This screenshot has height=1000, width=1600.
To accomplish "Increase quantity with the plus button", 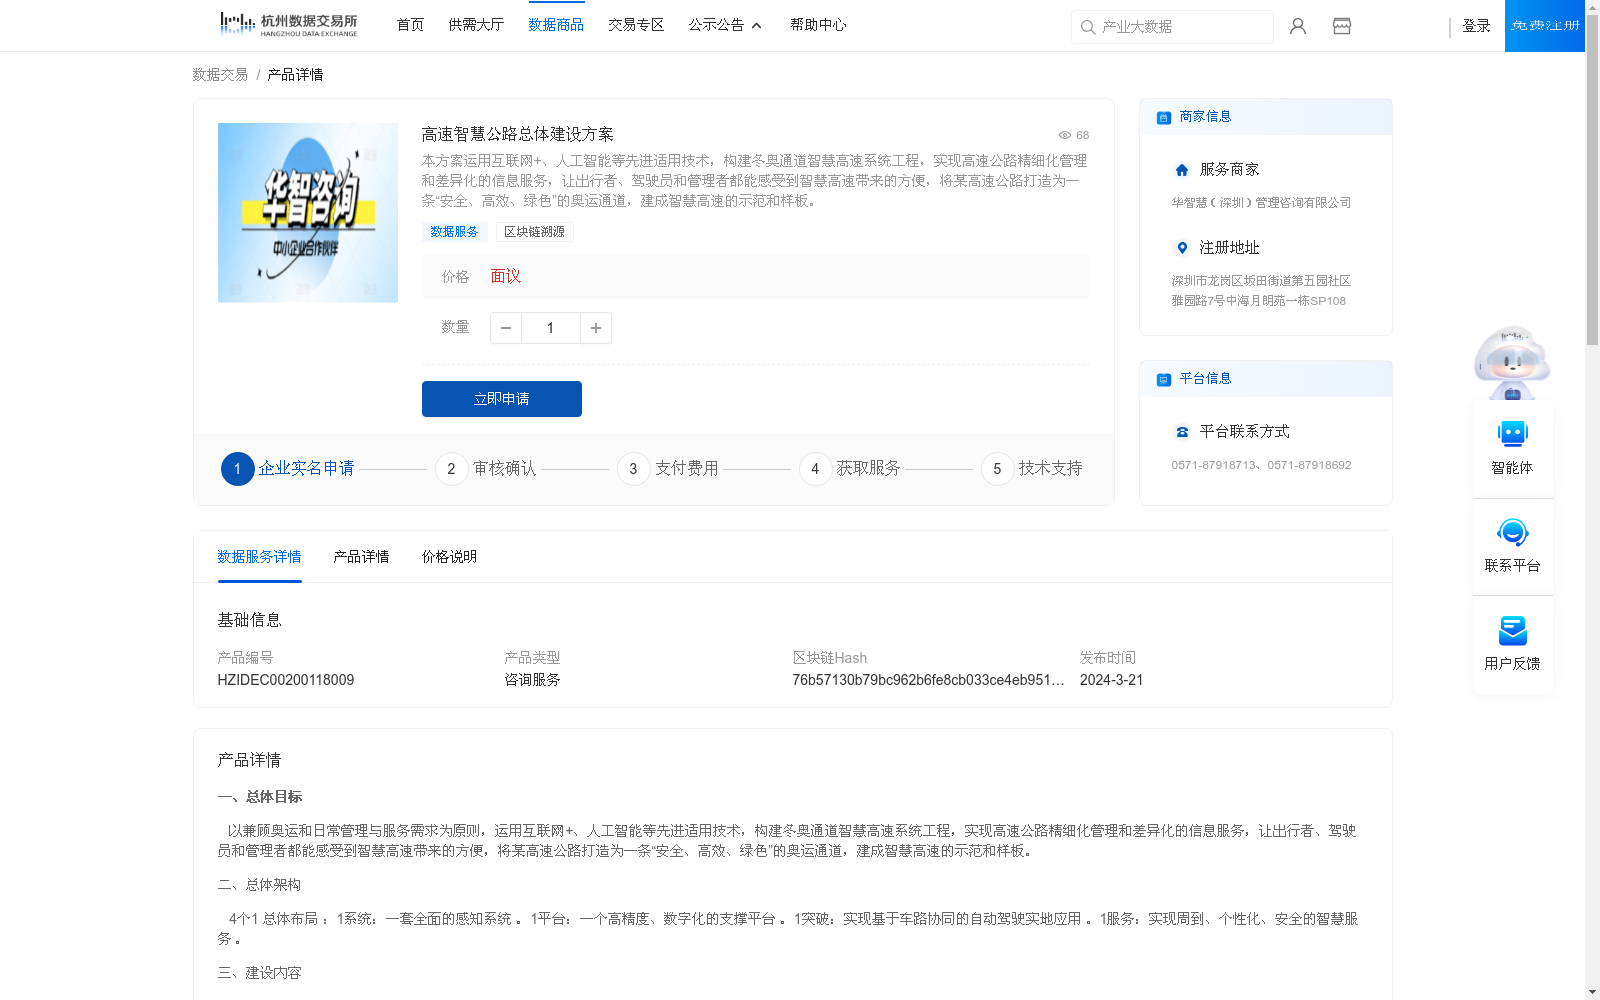I will pyautogui.click(x=596, y=328).
